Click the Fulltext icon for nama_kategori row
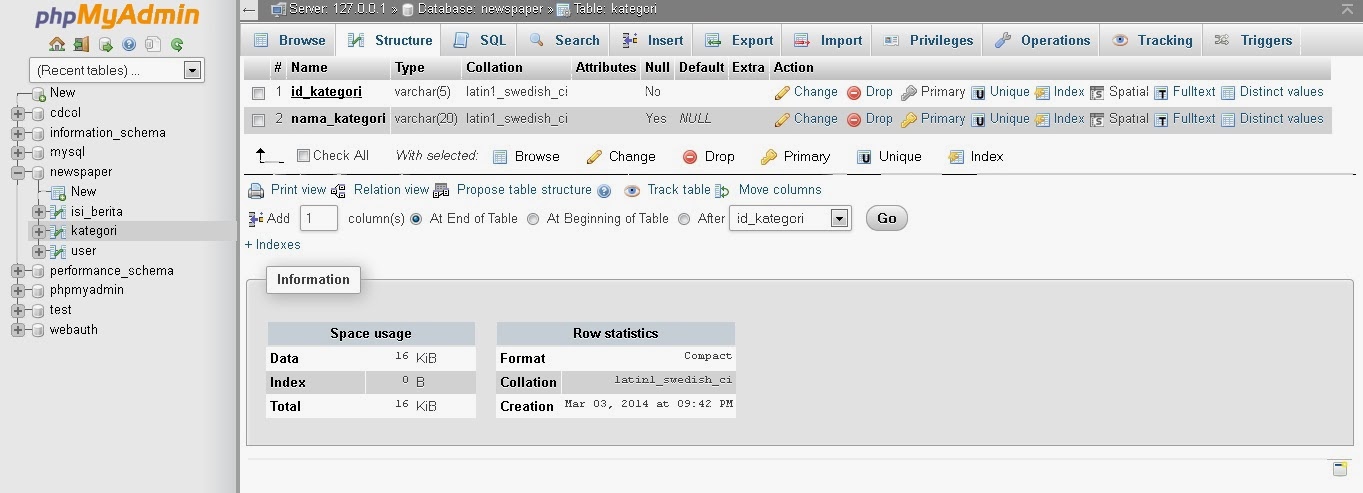The image size is (1363, 493). 1161,119
